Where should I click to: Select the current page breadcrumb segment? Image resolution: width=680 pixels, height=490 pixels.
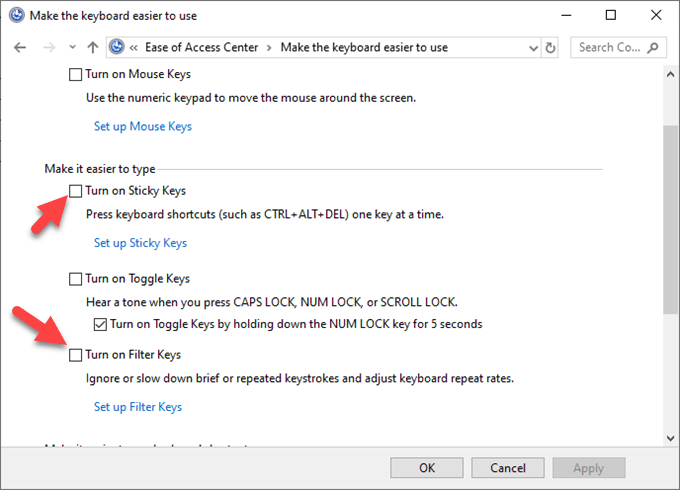coord(364,47)
